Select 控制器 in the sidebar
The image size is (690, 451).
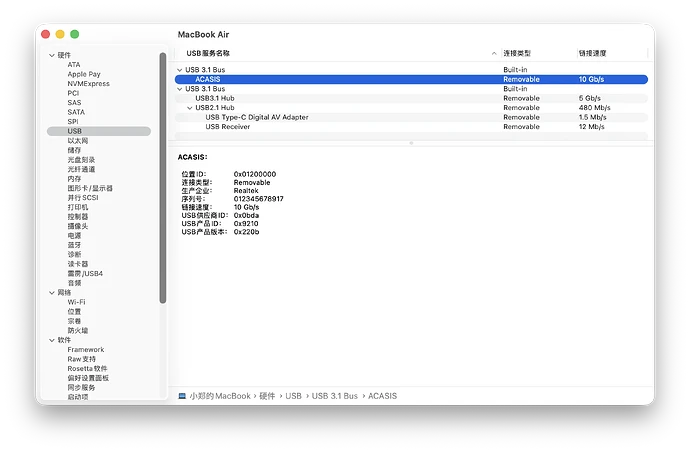(x=78, y=216)
